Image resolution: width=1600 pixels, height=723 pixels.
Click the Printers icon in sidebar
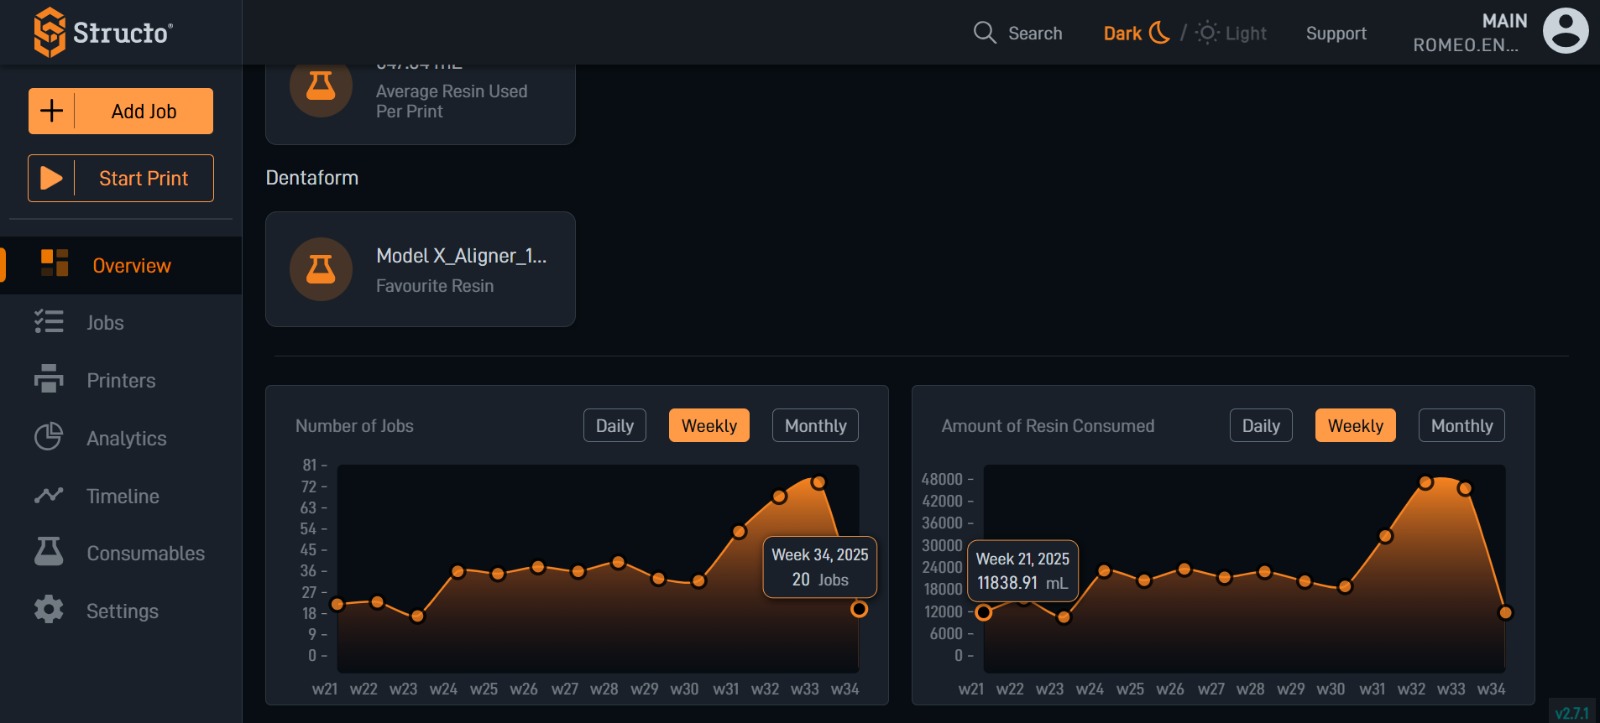click(x=48, y=380)
